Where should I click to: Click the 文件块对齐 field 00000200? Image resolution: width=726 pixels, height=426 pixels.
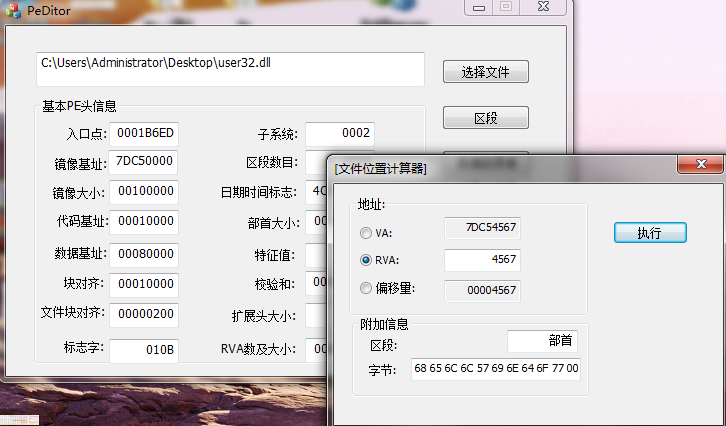click(144, 314)
